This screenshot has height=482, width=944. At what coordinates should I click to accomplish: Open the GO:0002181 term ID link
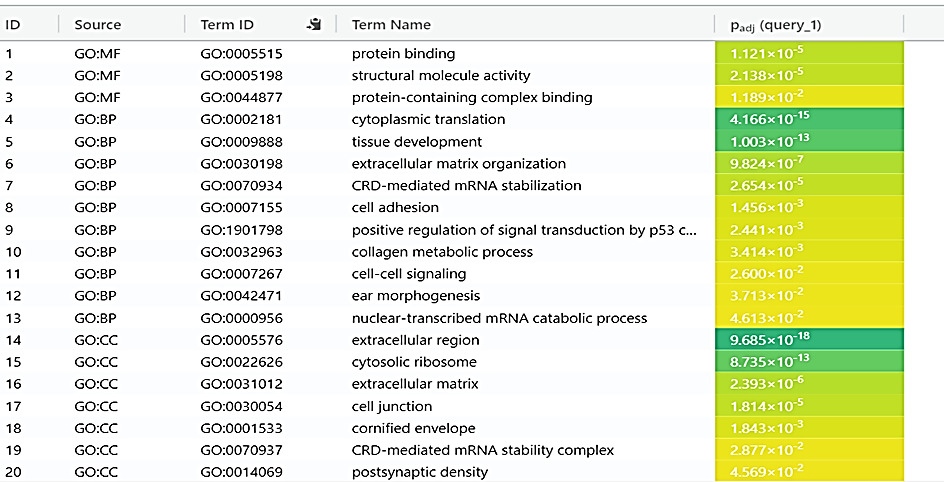(239, 120)
